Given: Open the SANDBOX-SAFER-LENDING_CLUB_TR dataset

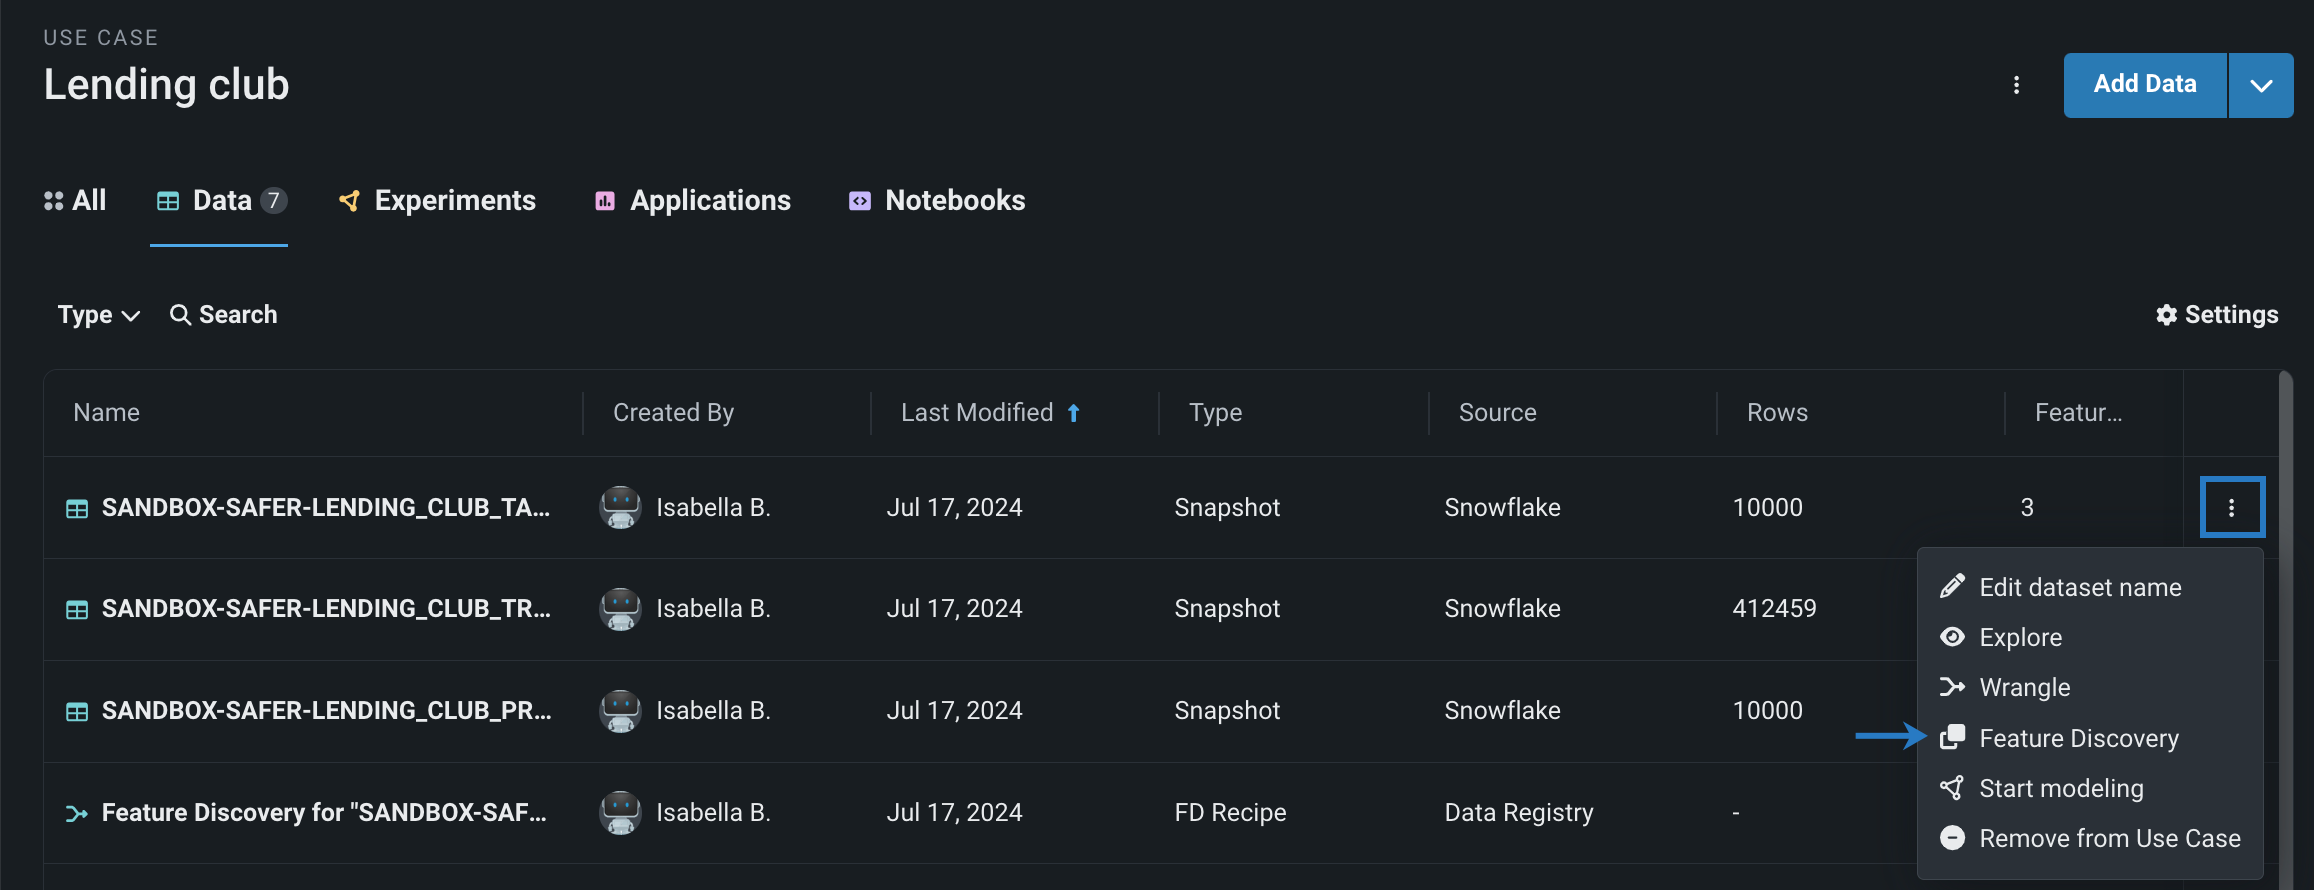Looking at the screenshot, I should coord(326,609).
